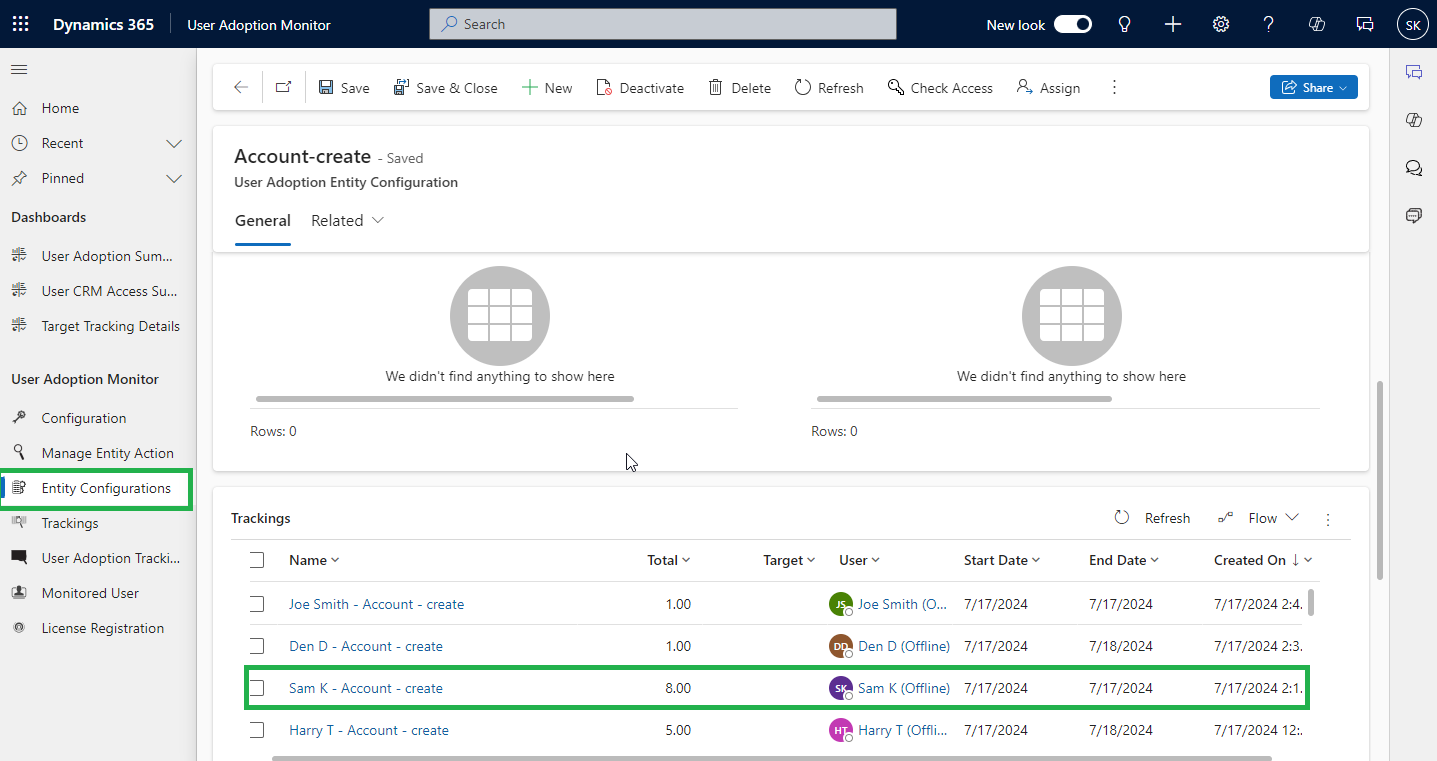Viewport: 1437px width, 761px height.
Task: Open speech bubbles icon in right rail
Action: tap(1414, 168)
